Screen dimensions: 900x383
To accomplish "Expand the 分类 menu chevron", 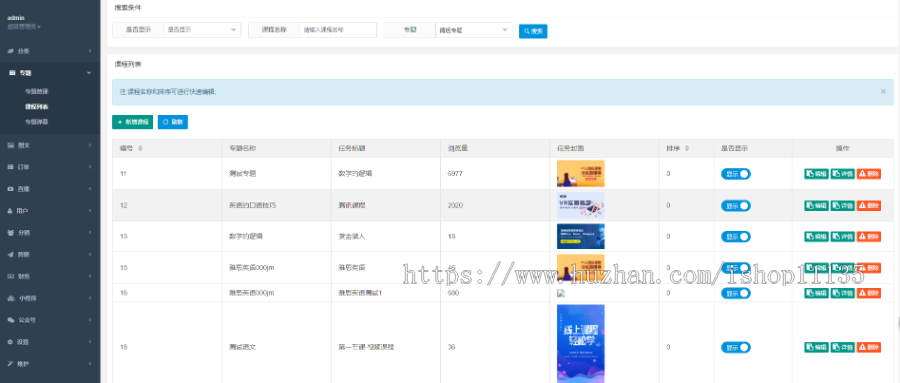I will click(90, 51).
